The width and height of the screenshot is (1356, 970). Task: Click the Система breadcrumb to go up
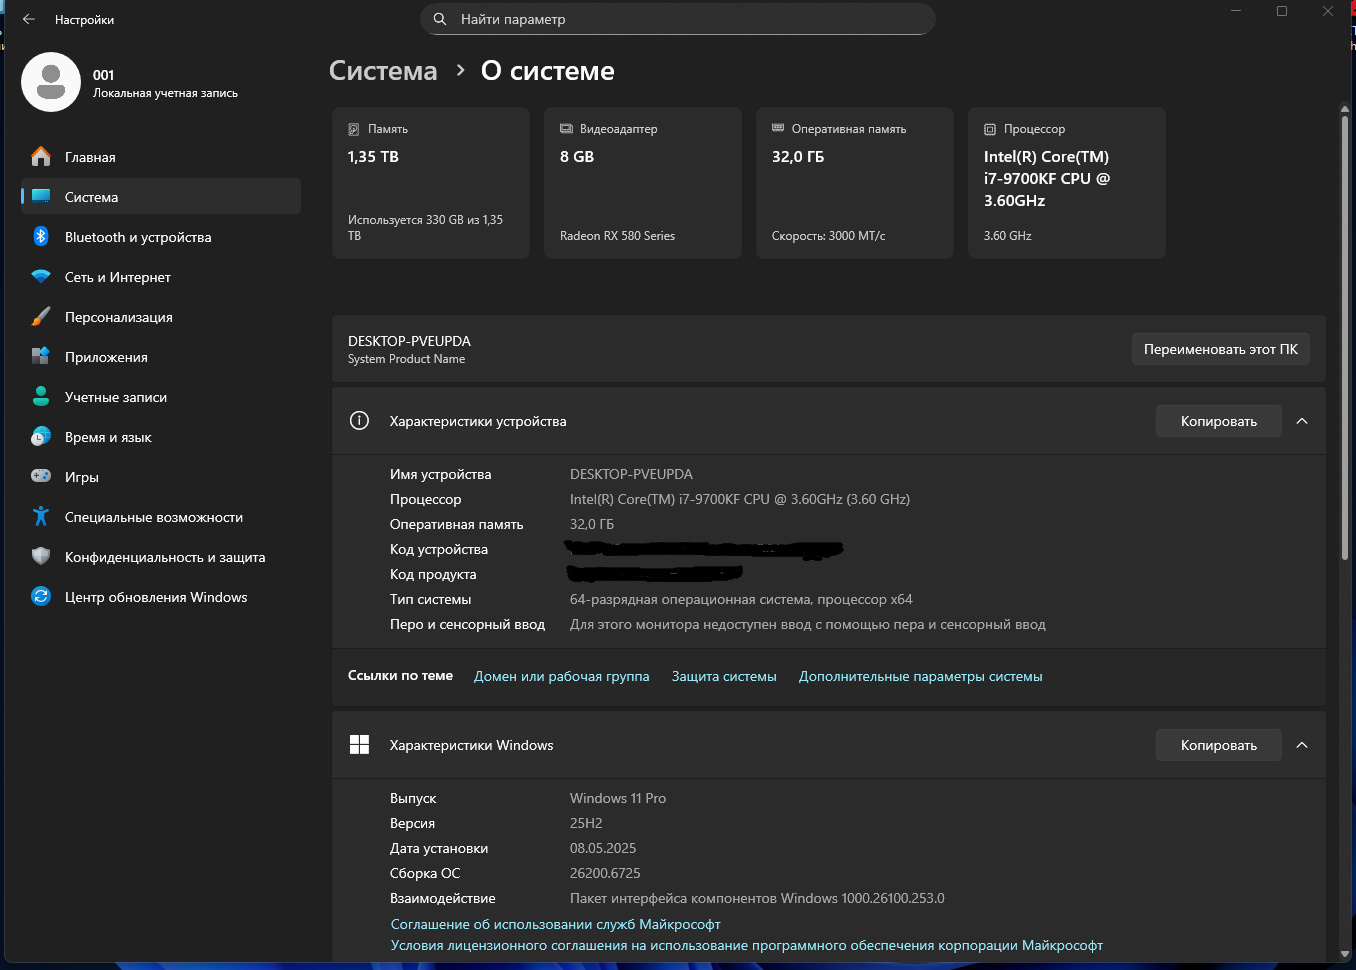click(383, 71)
